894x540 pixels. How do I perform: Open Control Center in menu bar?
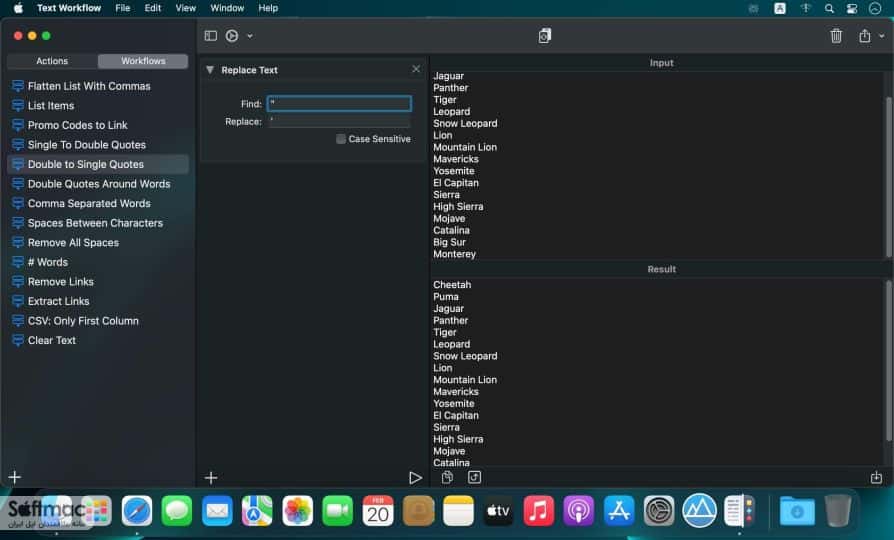tap(852, 8)
